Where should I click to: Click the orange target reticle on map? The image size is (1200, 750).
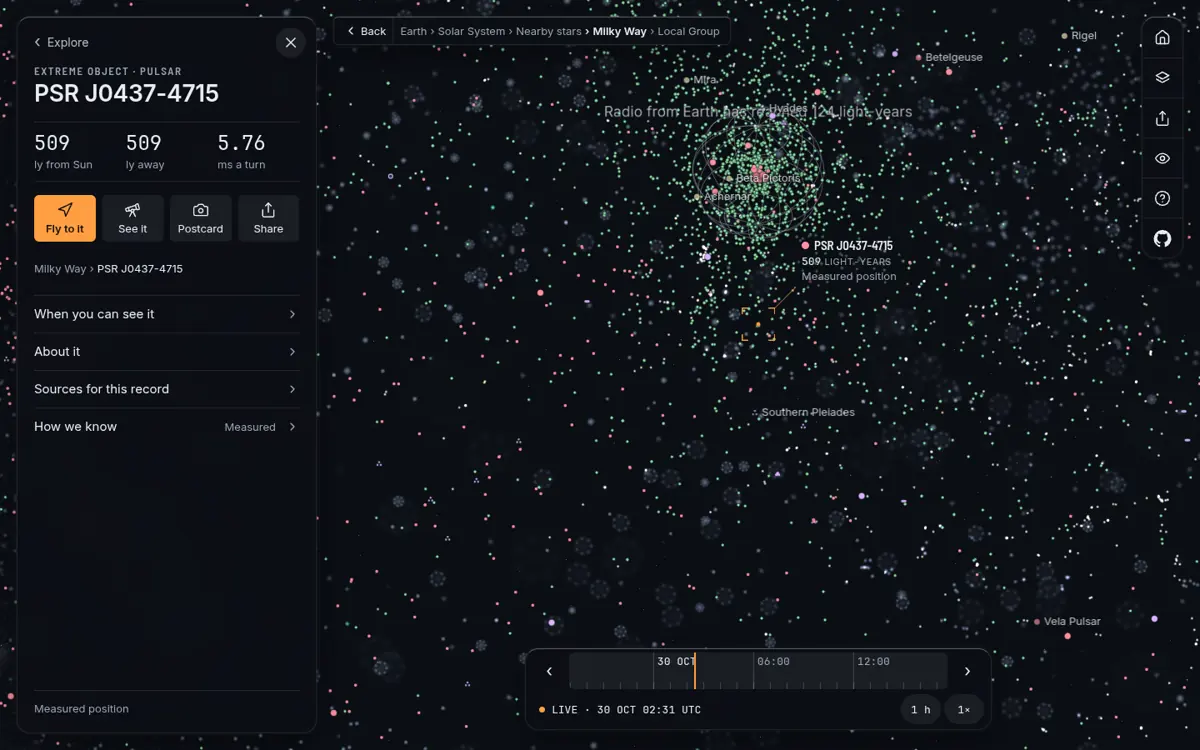click(758, 324)
